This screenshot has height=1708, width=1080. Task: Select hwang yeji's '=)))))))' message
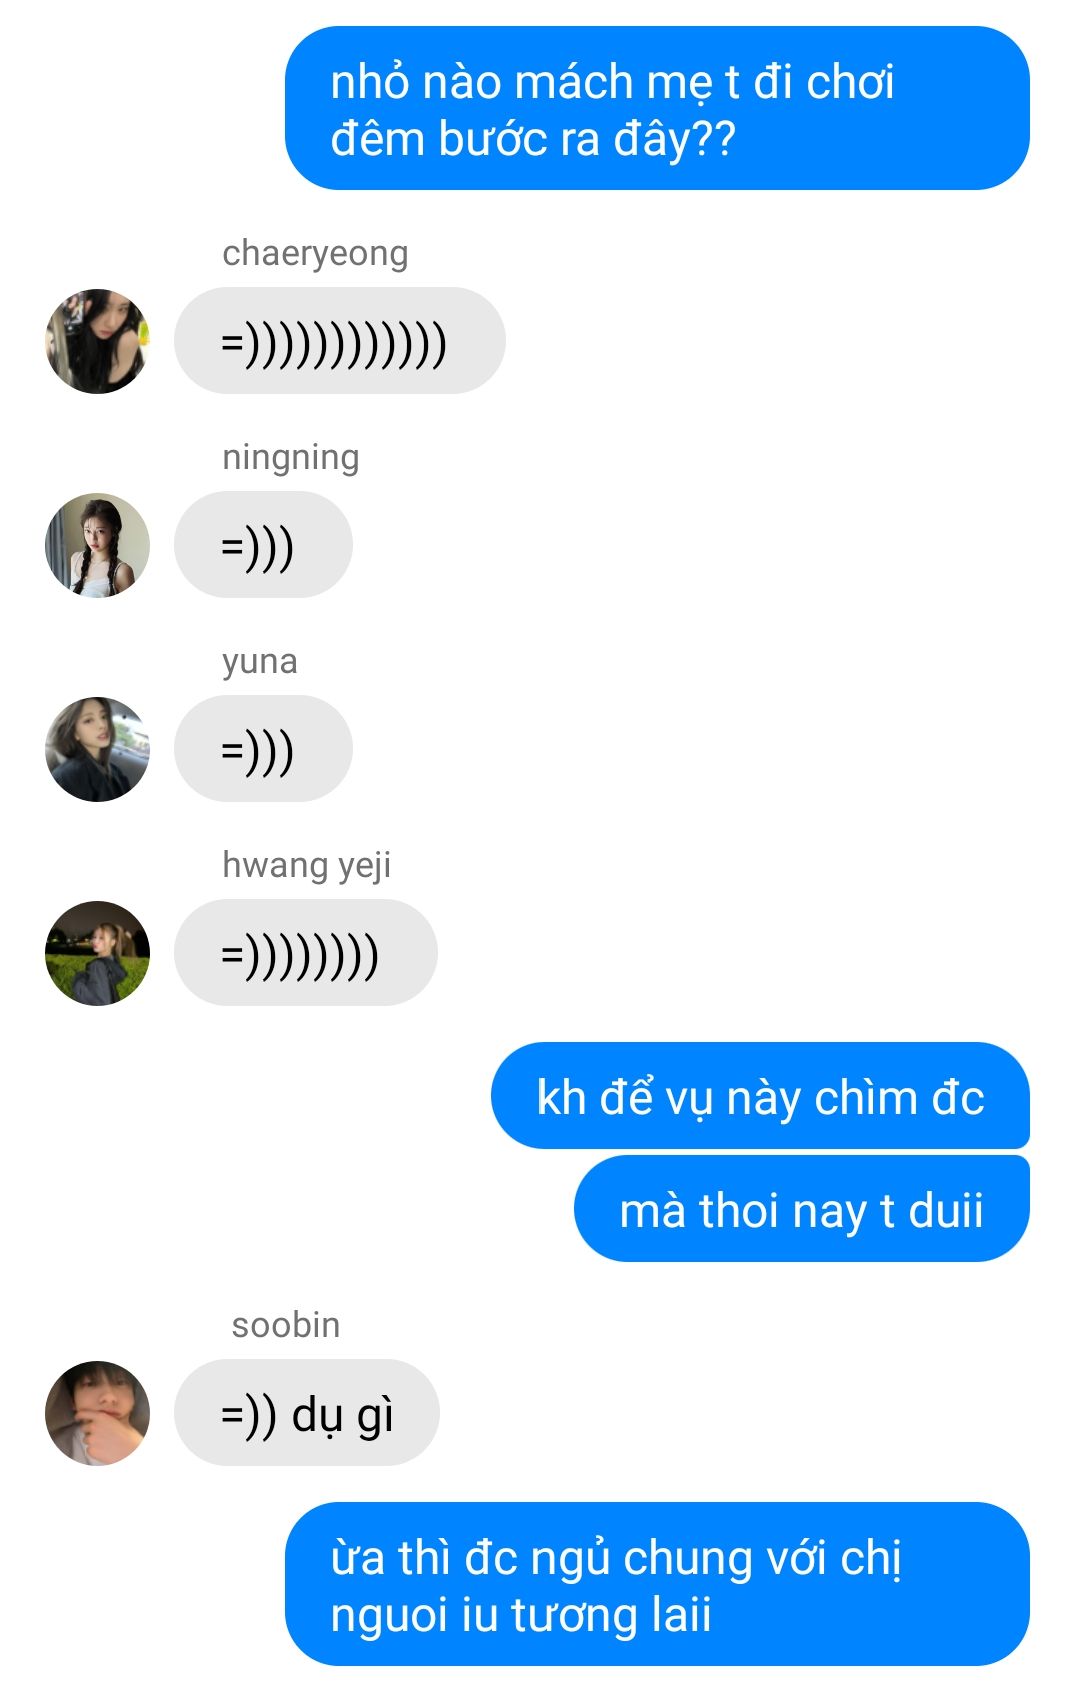306,953
